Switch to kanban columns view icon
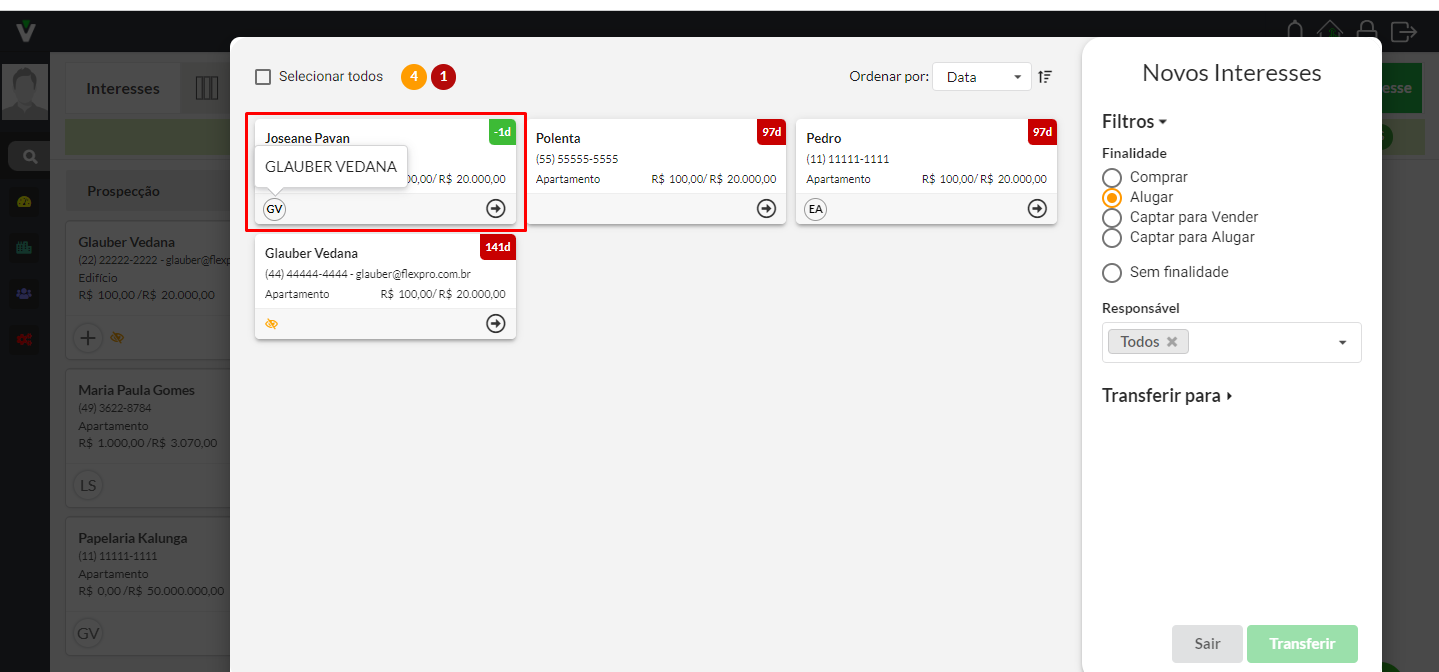1439x672 pixels. pyautogui.click(x=207, y=88)
